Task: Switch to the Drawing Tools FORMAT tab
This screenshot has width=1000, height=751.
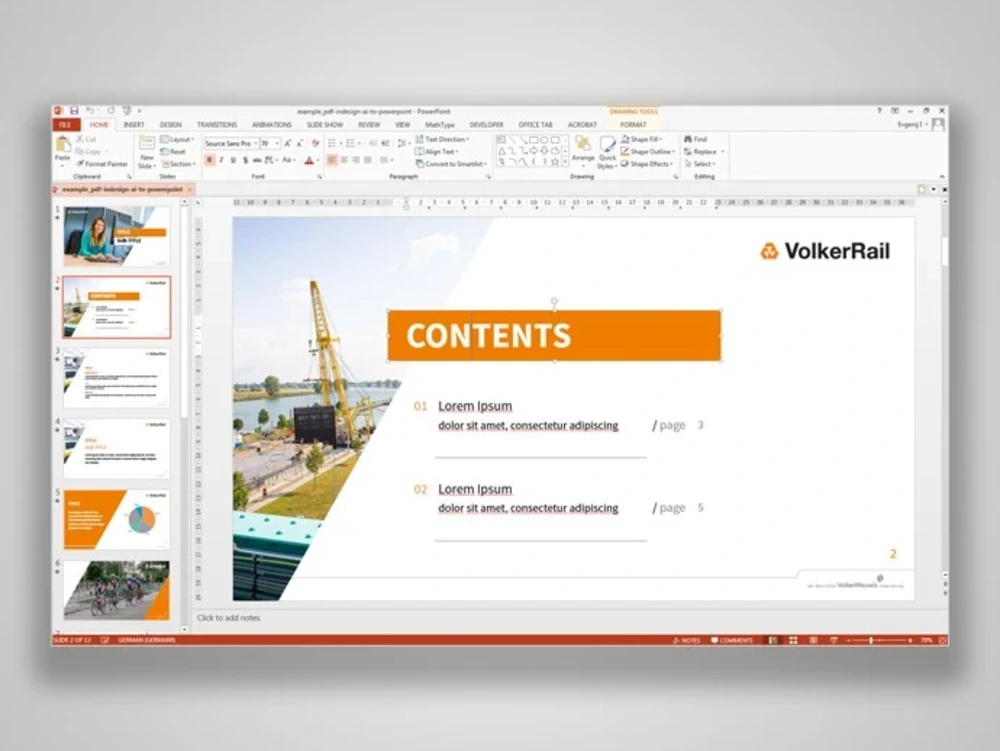Action: point(633,125)
